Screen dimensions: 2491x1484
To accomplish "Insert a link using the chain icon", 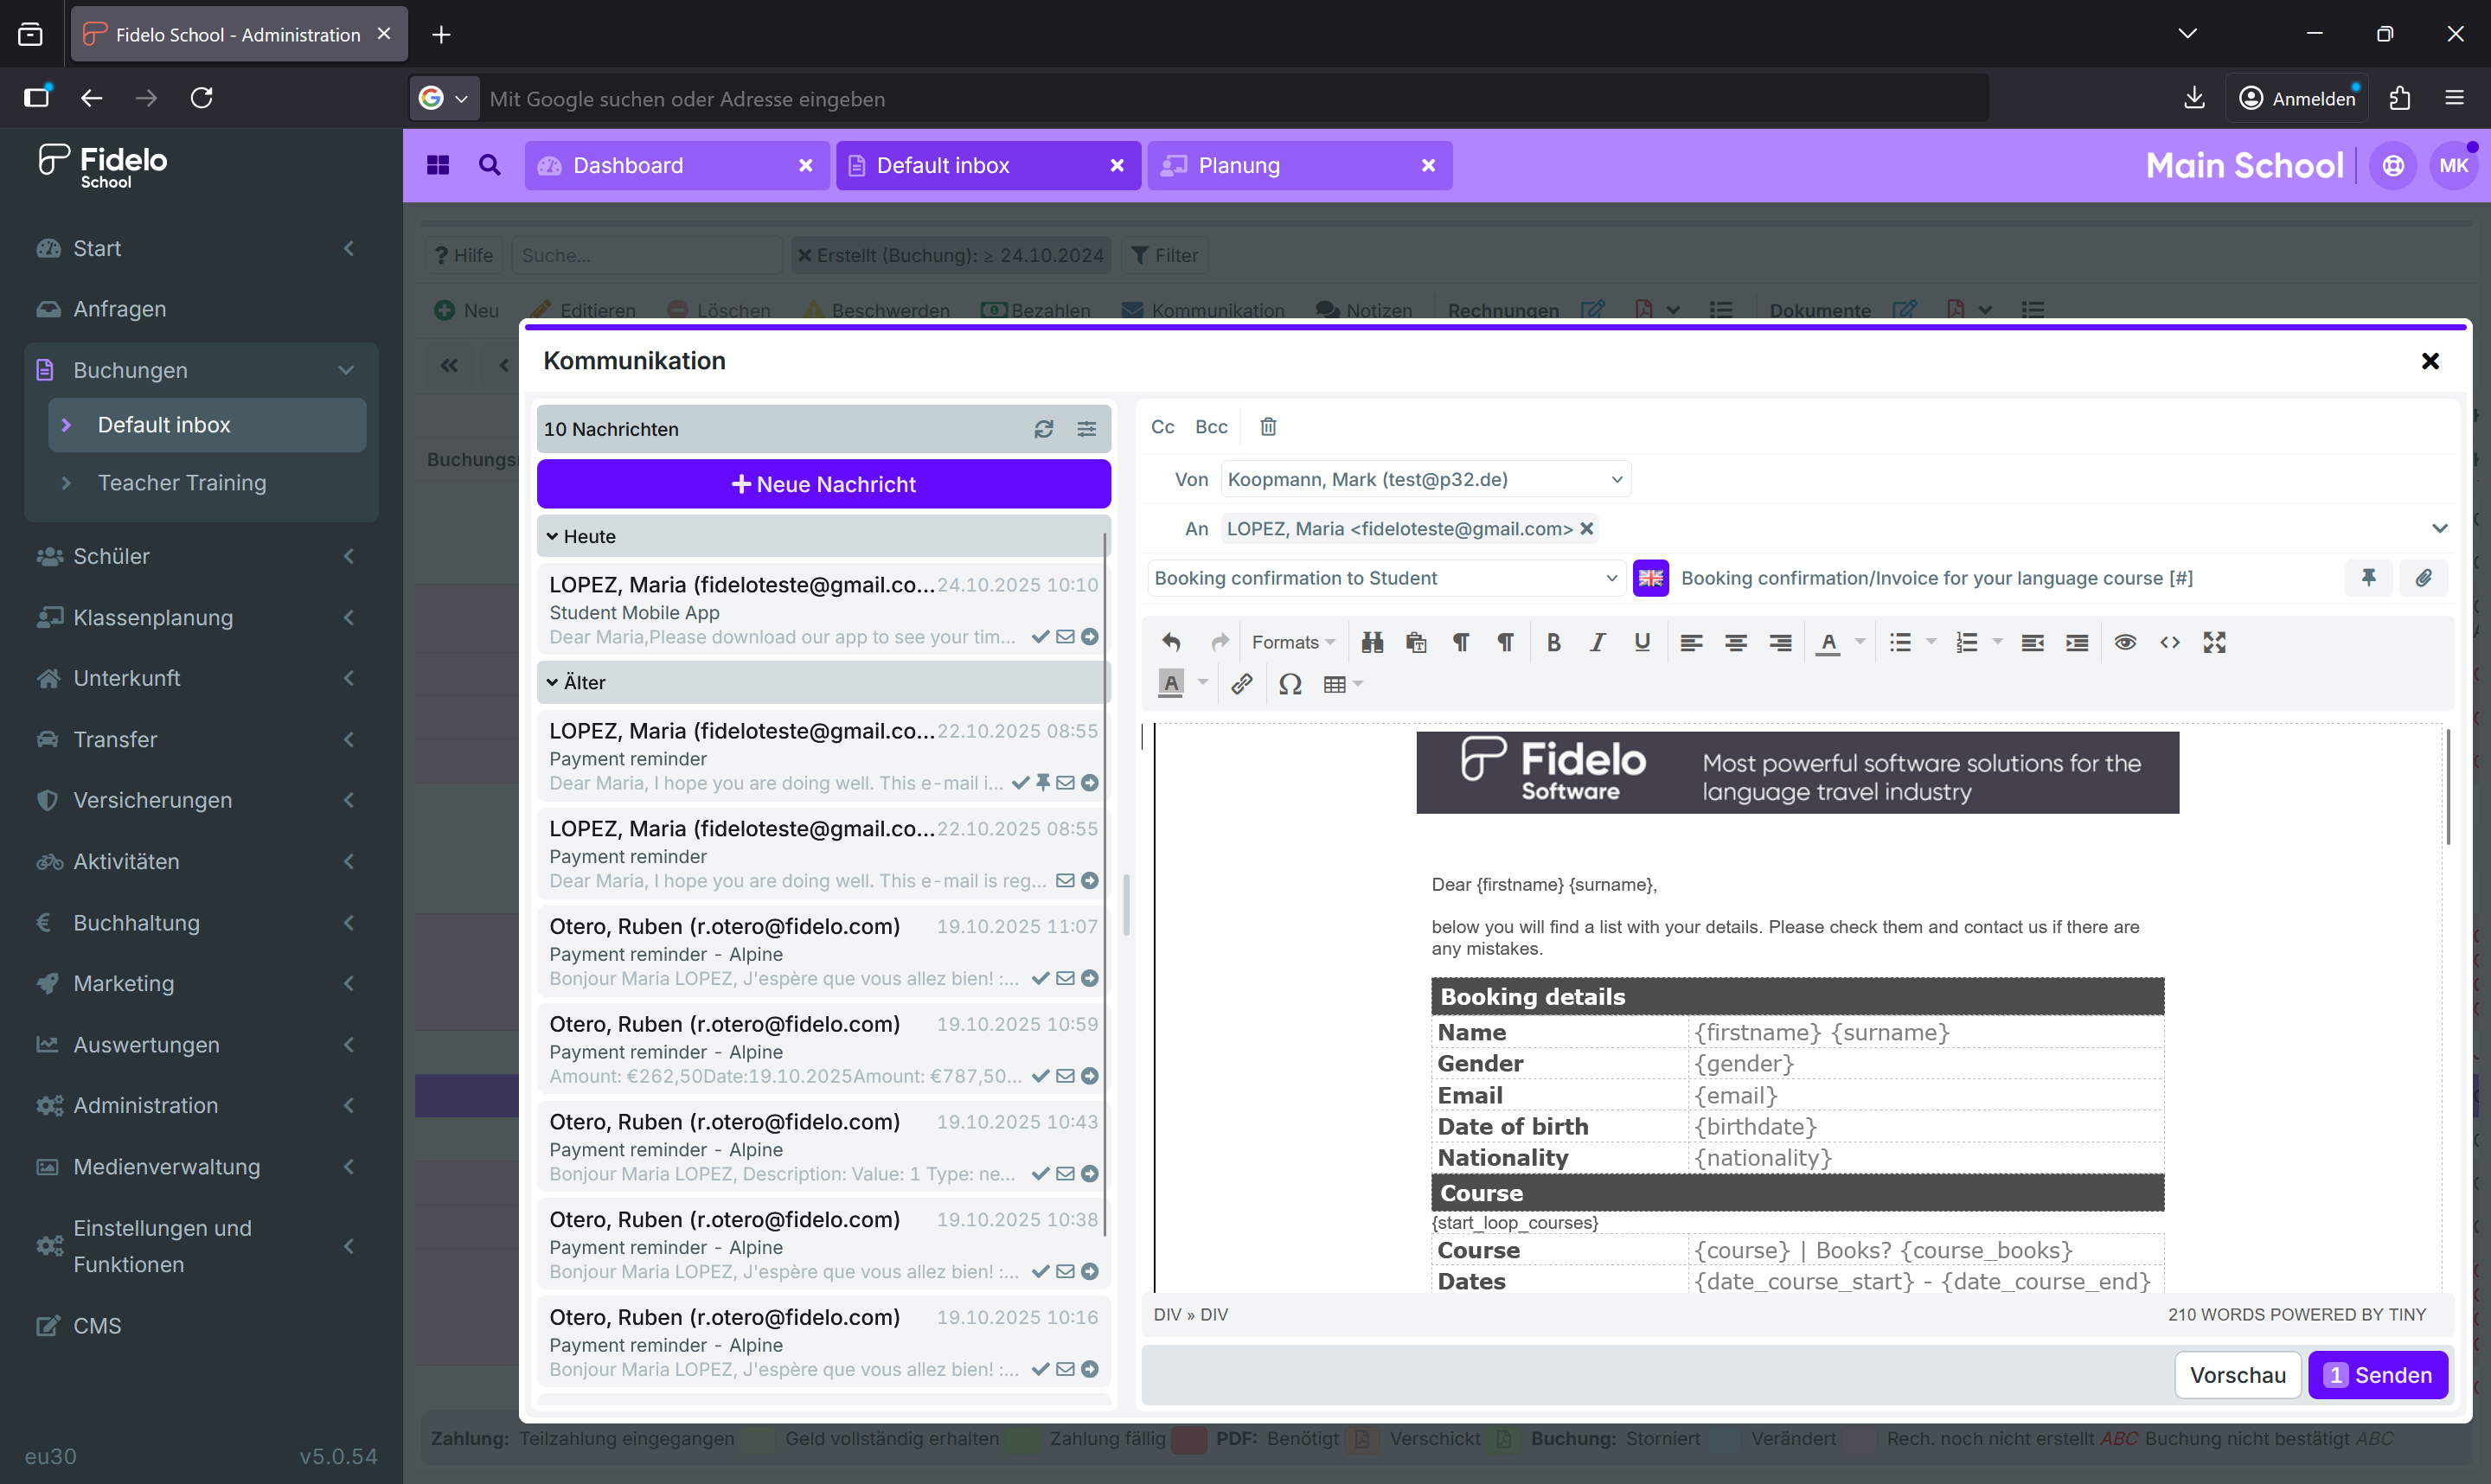I will (x=1241, y=684).
